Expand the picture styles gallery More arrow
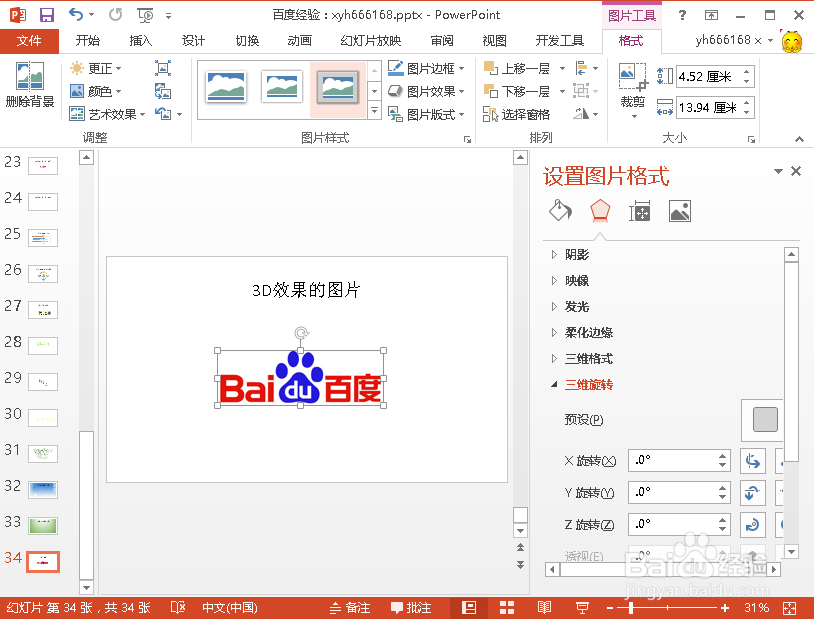 (374, 111)
